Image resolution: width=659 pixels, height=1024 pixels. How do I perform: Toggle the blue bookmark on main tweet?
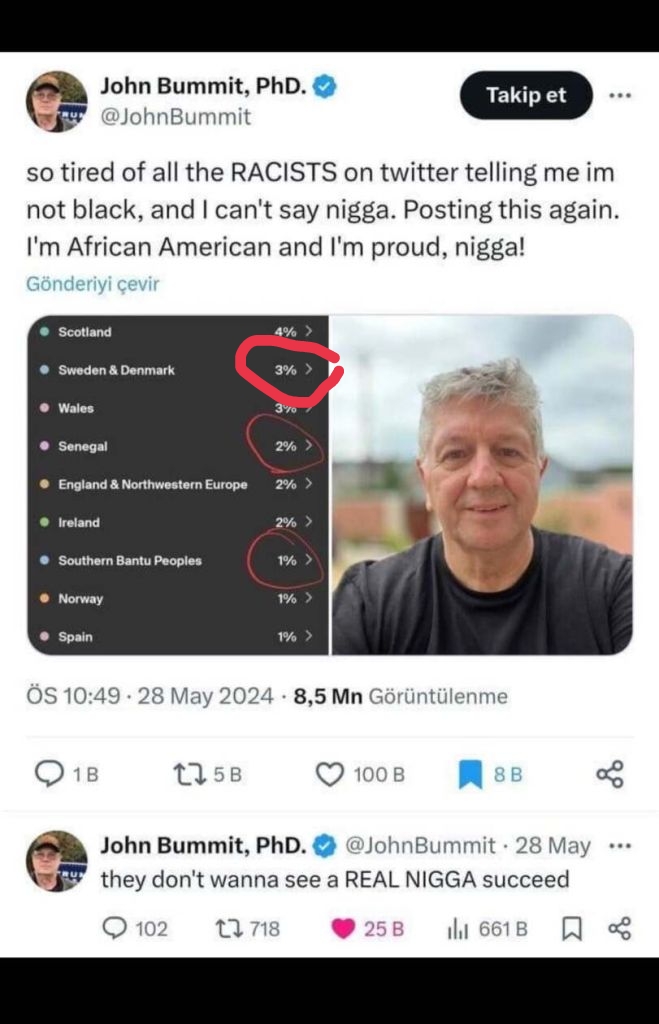click(470, 775)
